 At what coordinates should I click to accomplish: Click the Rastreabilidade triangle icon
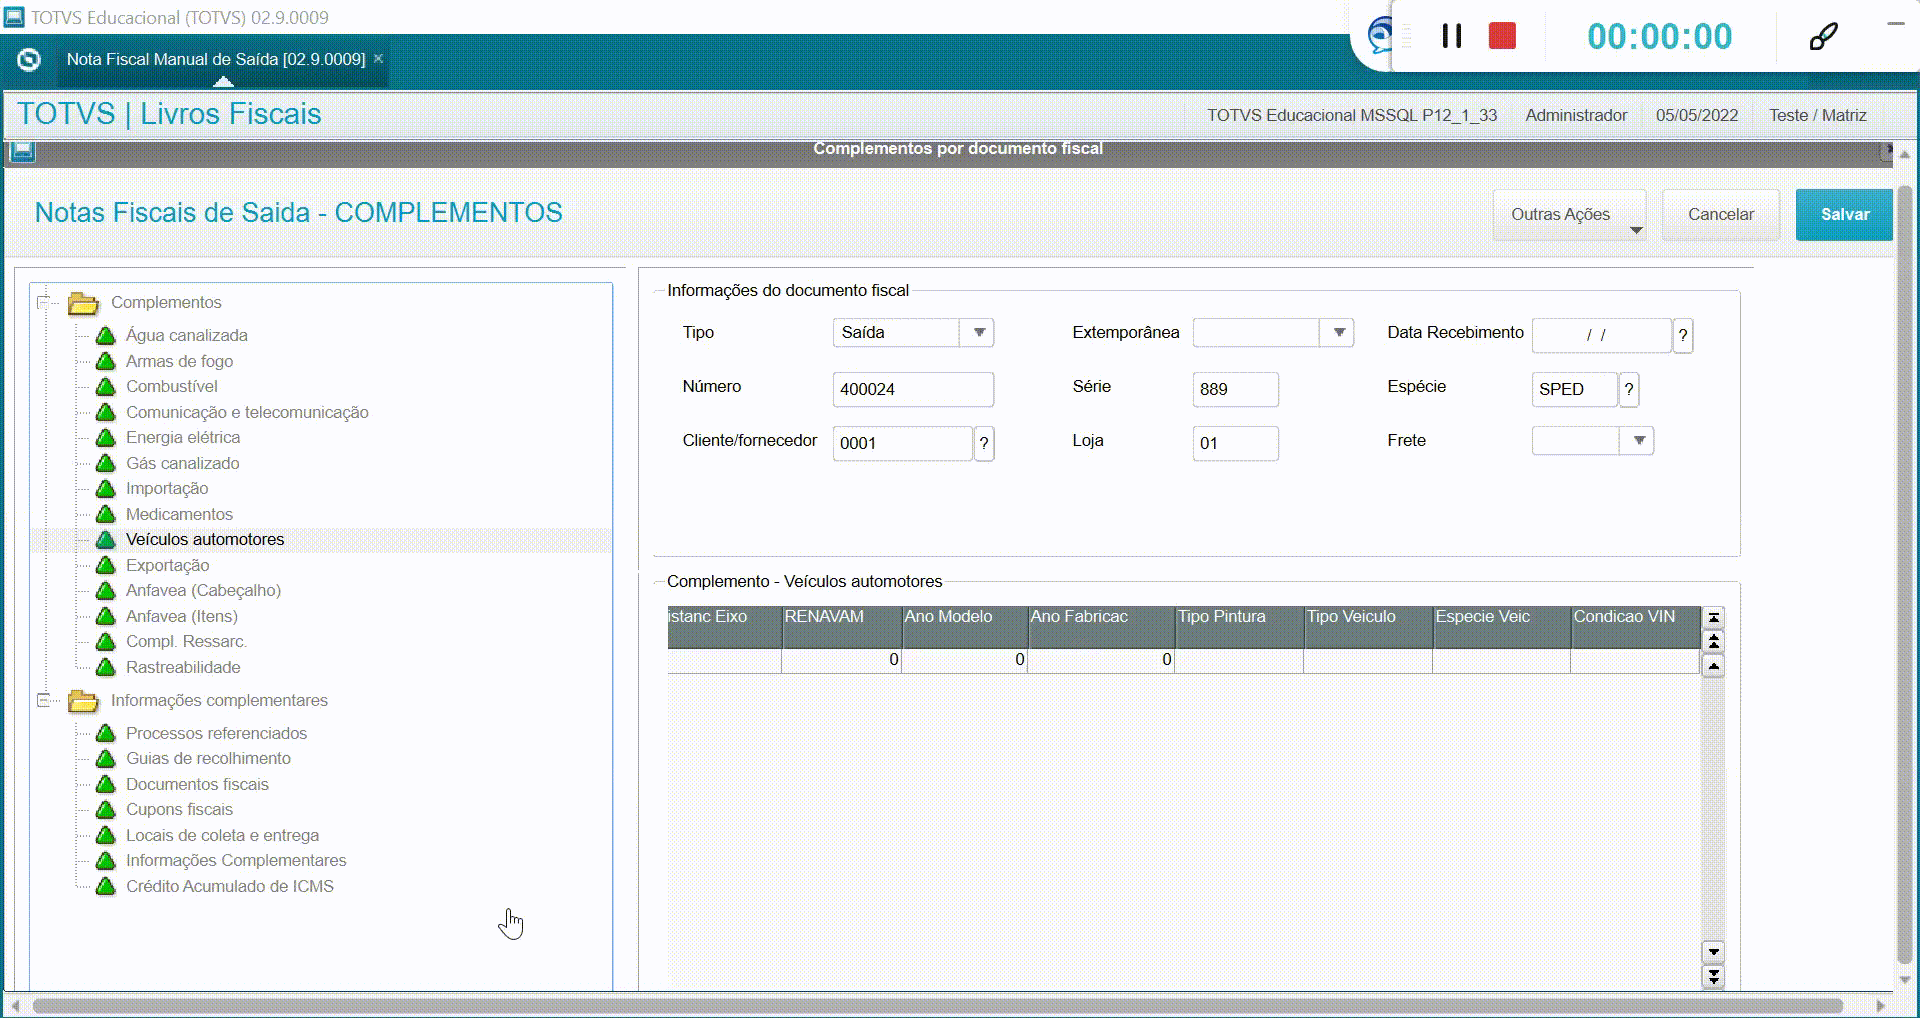106,667
